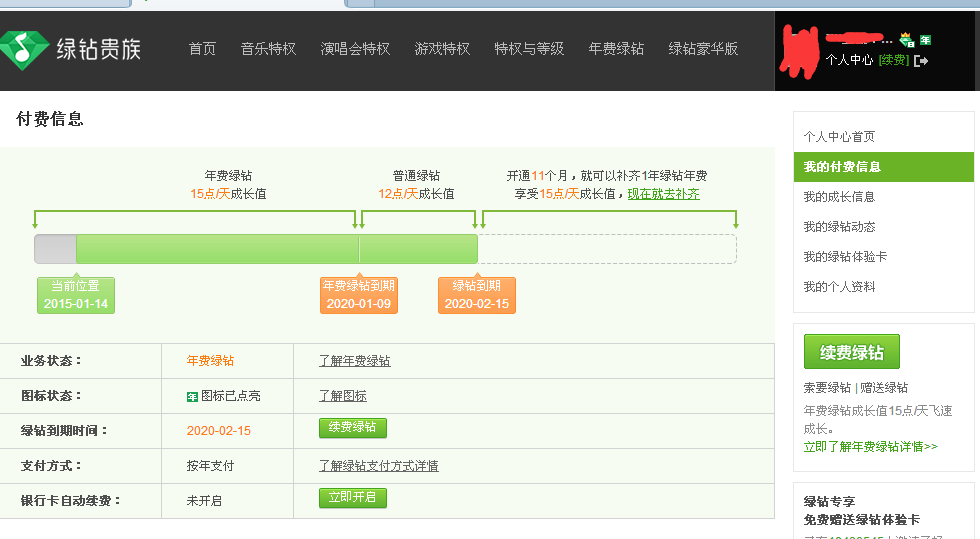Click the redacted user avatar
980x539 pixels.
(799, 51)
